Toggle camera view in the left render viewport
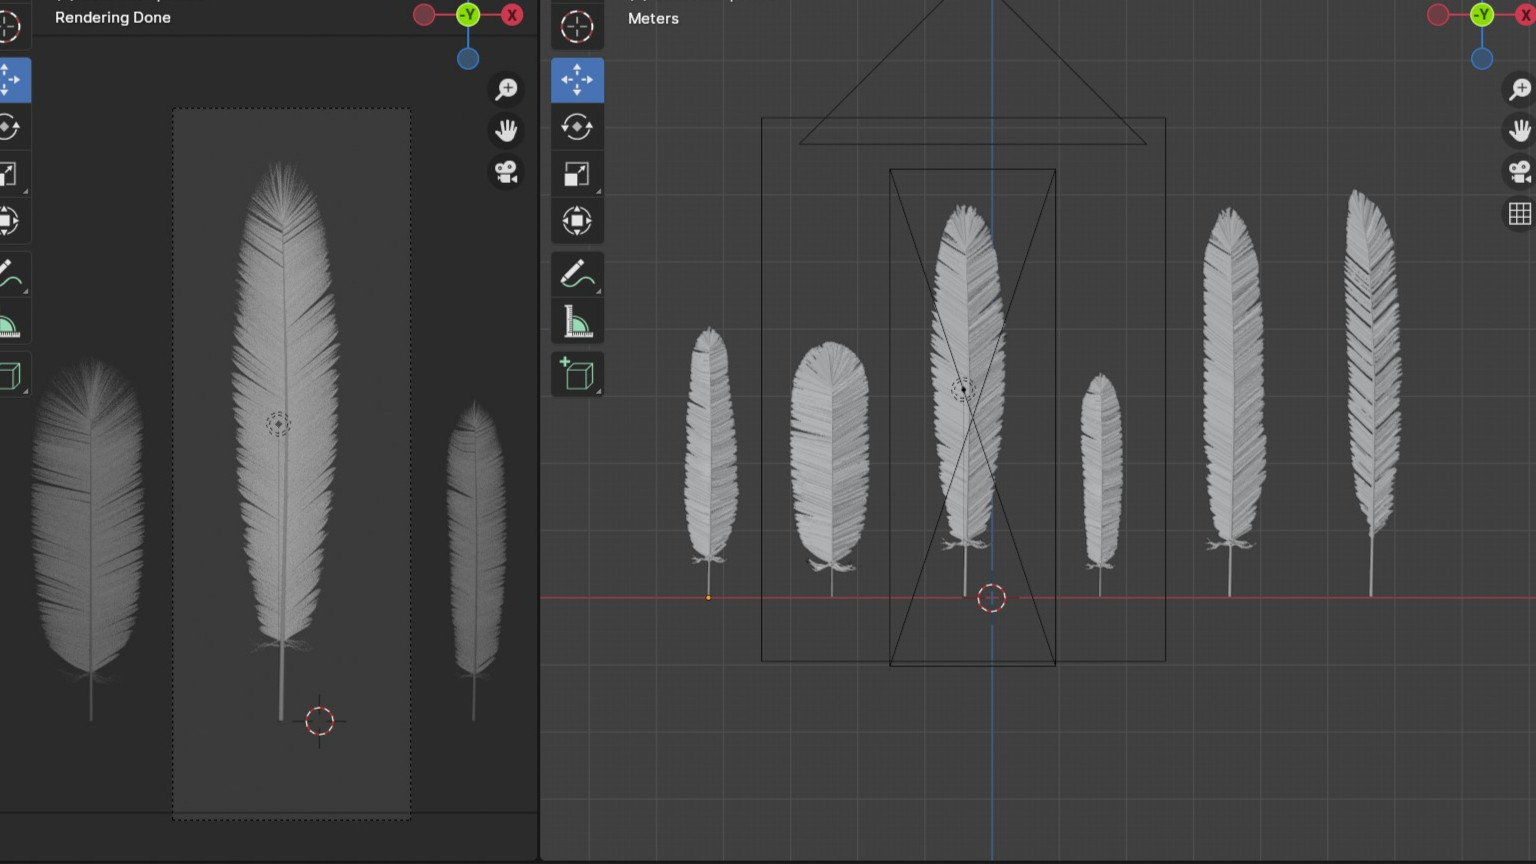 pos(506,172)
